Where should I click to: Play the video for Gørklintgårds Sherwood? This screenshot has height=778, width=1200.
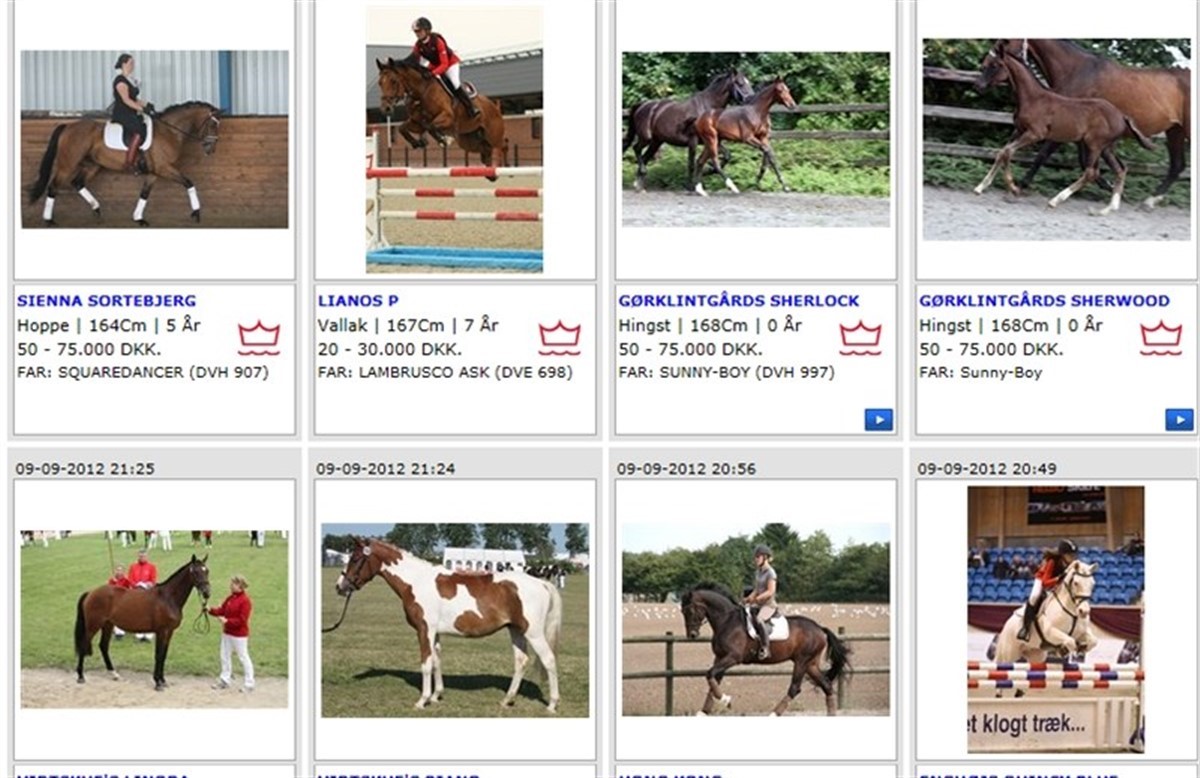click(1179, 420)
